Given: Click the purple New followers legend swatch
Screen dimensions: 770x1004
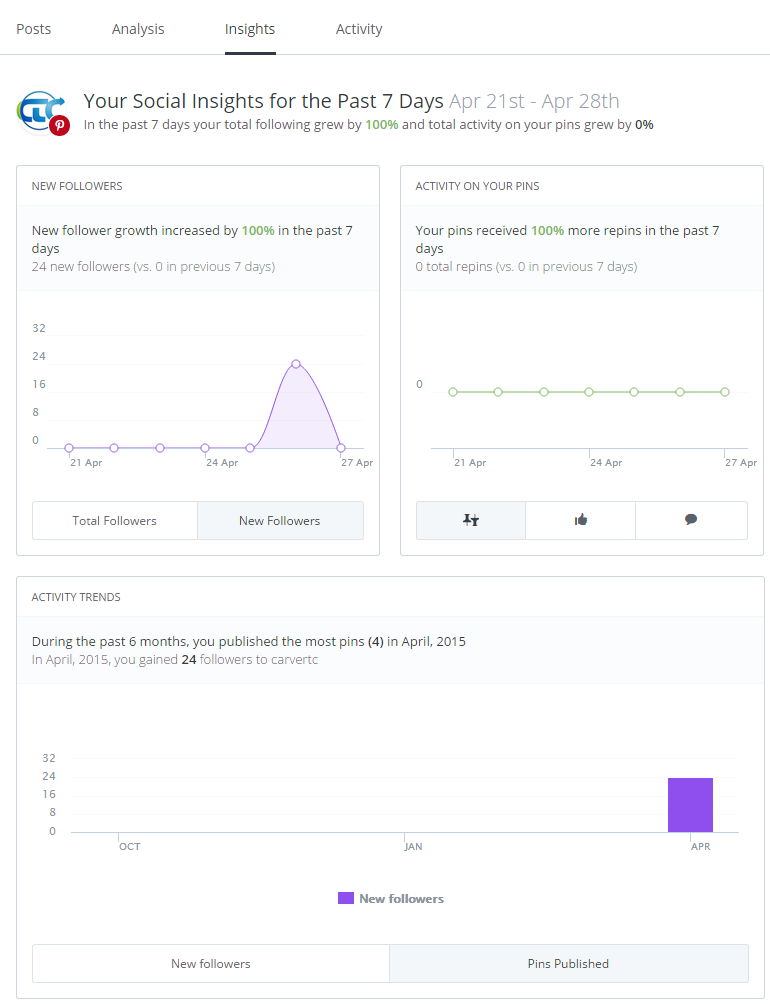Looking at the screenshot, I should tap(346, 898).
